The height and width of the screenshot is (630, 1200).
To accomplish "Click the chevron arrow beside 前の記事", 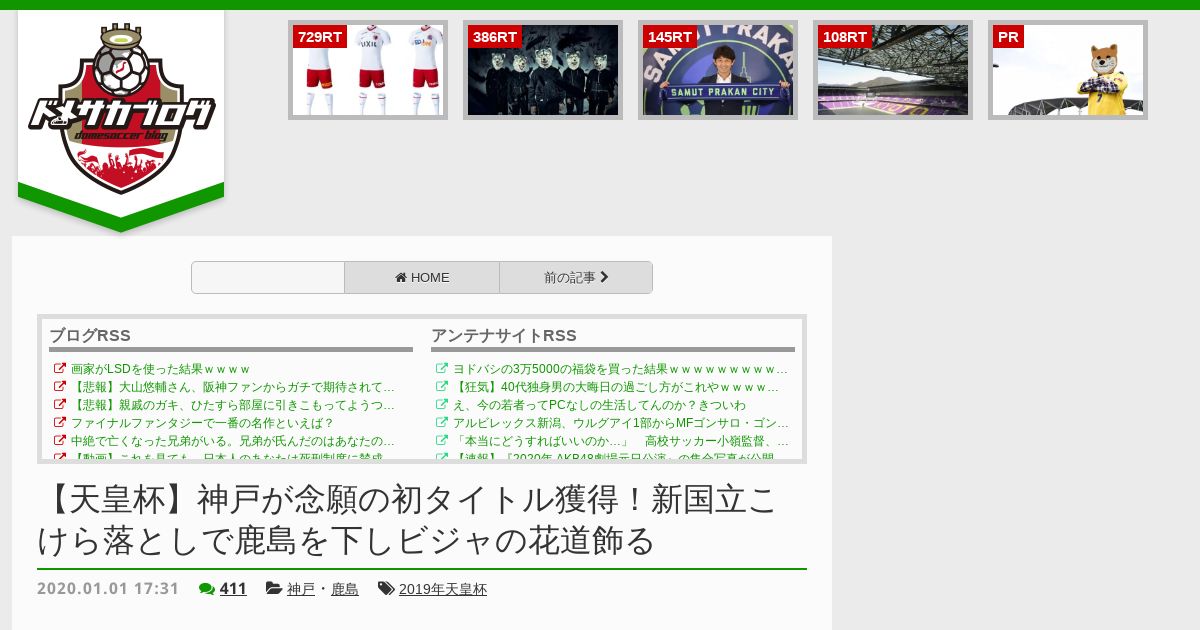I will click(x=604, y=277).
